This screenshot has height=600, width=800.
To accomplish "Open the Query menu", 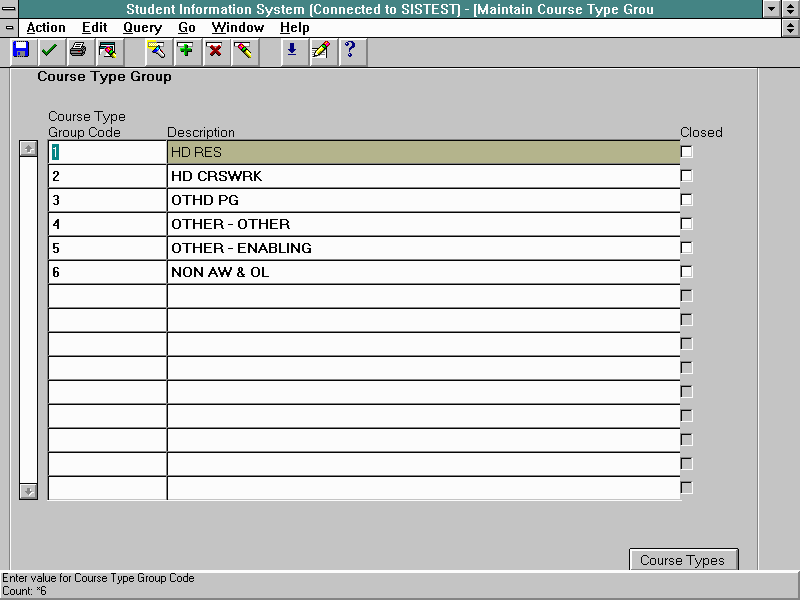I will [x=142, y=28].
